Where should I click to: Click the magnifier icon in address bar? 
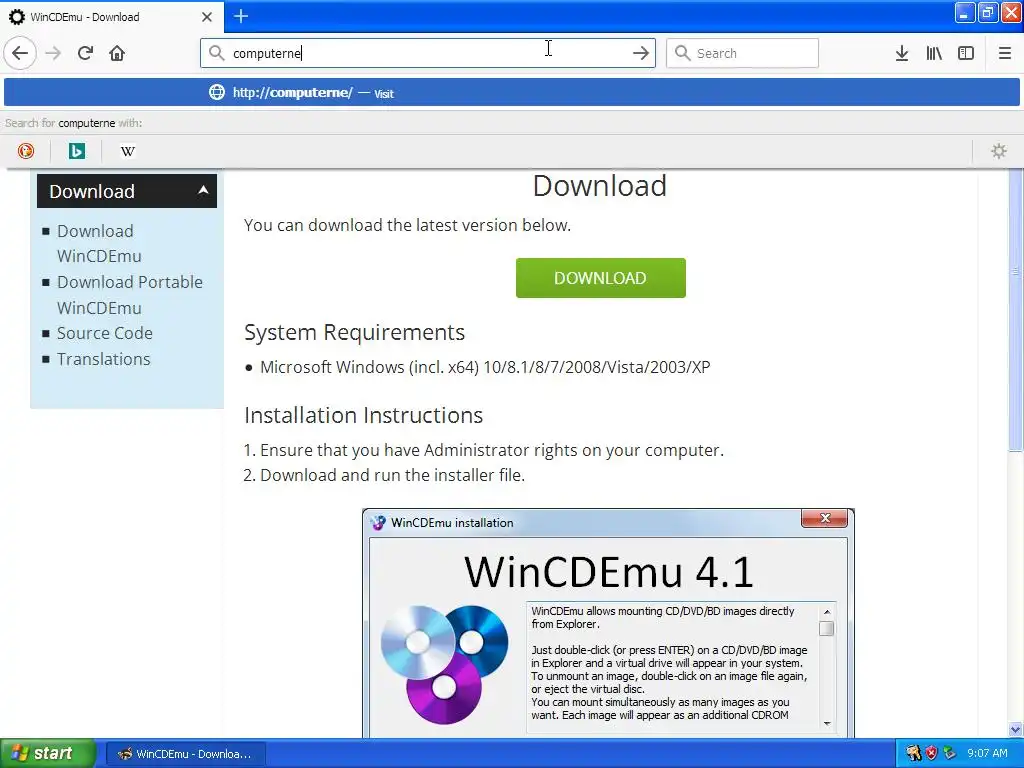216,53
